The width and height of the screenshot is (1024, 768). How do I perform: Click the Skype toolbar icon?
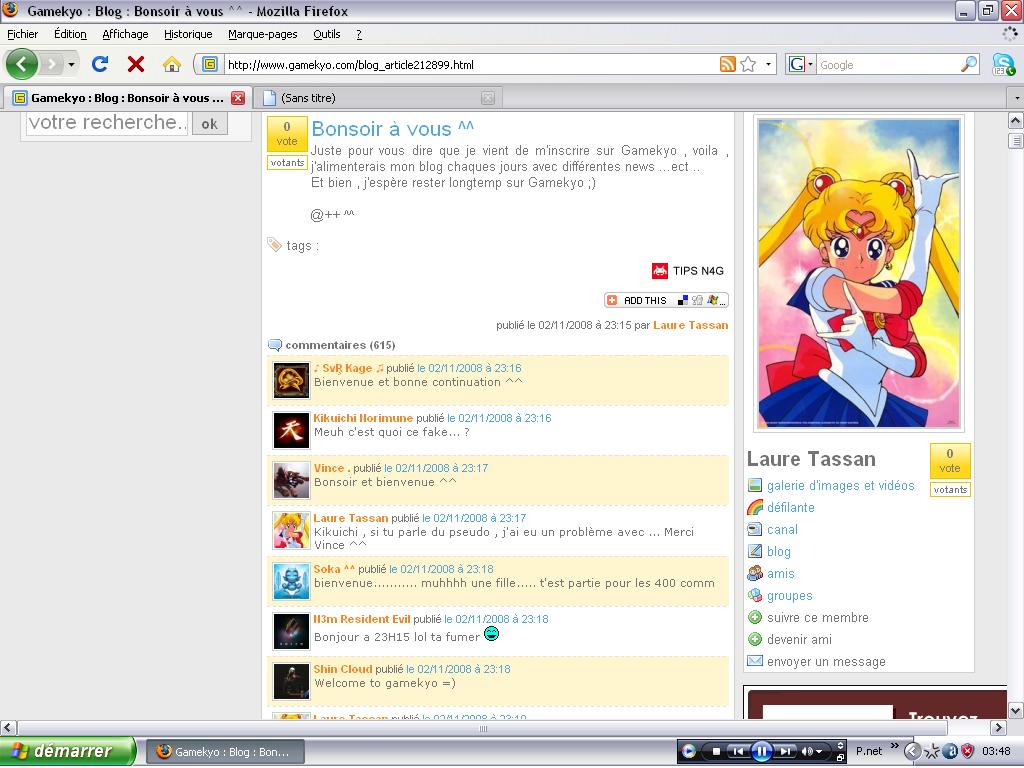tap(1003, 64)
